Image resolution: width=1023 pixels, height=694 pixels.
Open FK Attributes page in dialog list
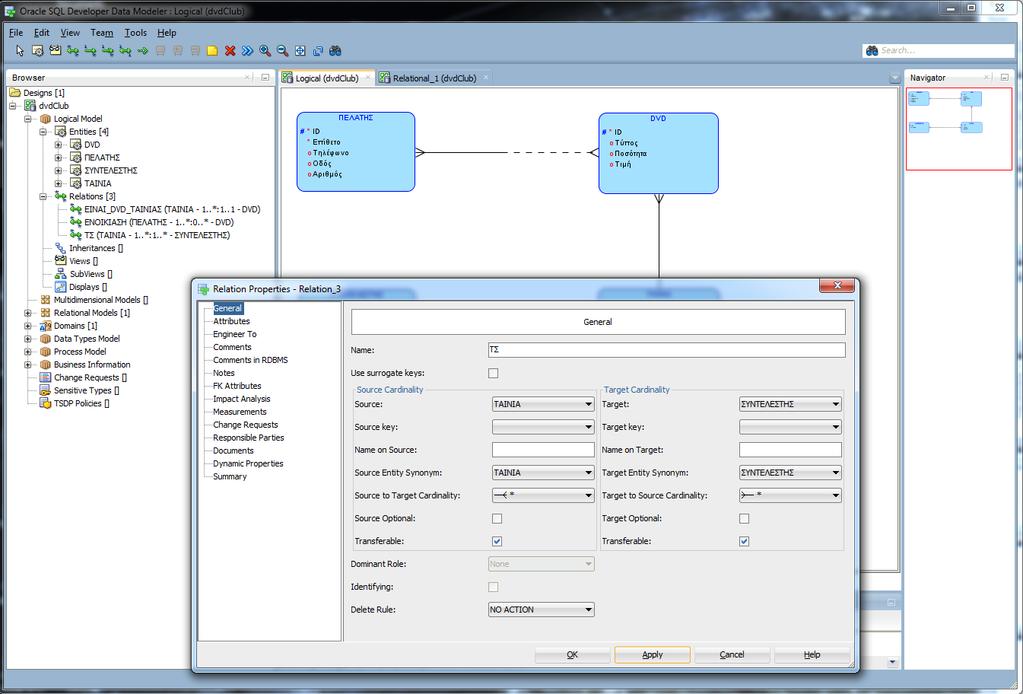(x=237, y=386)
